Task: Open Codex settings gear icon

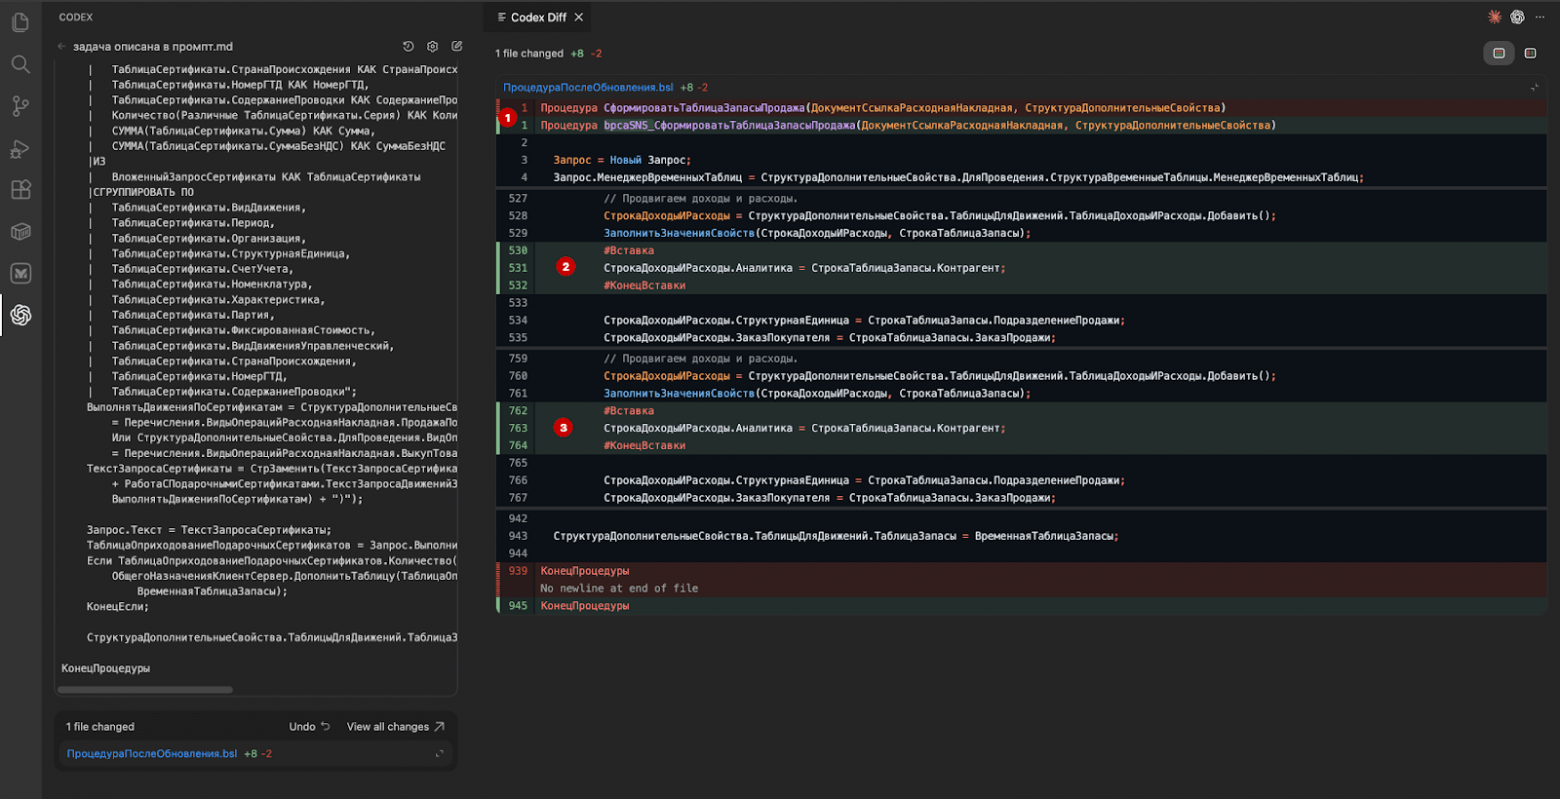Action: click(x=433, y=47)
